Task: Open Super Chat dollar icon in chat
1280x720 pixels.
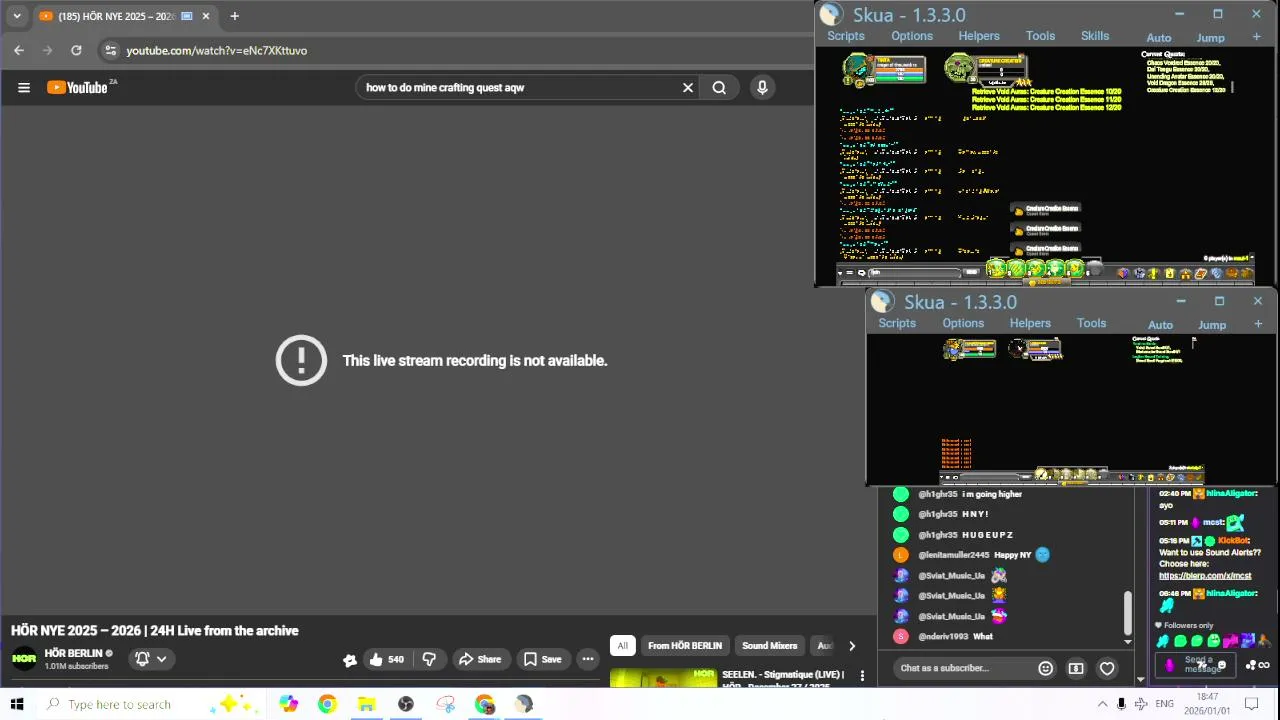Action: point(1076,668)
